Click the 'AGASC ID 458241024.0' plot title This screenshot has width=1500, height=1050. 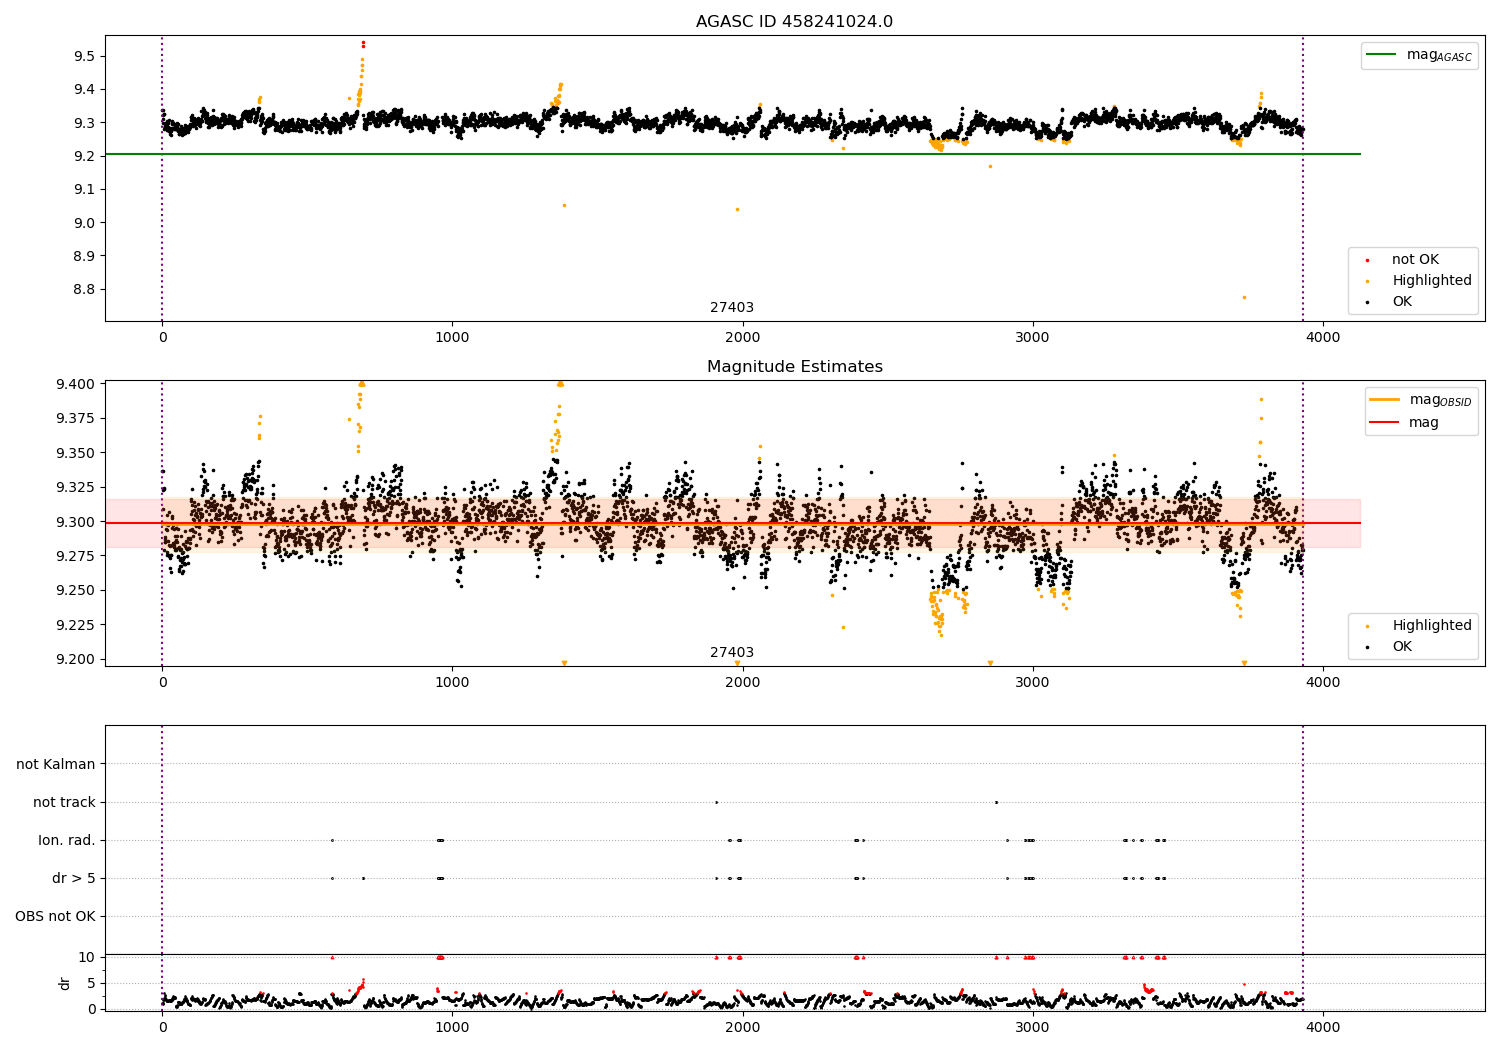794,22
